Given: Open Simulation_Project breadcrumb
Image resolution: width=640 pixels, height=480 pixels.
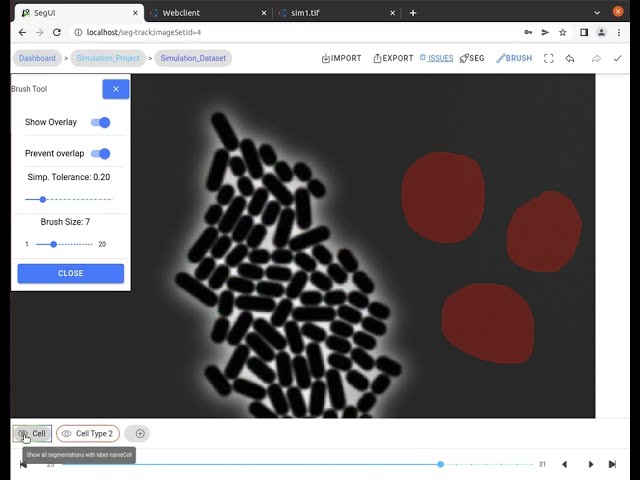Looking at the screenshot, I should 108,58.
